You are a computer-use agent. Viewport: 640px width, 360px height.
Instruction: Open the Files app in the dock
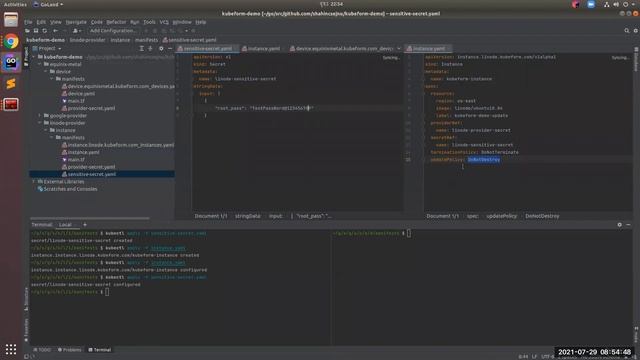[11, 20]
